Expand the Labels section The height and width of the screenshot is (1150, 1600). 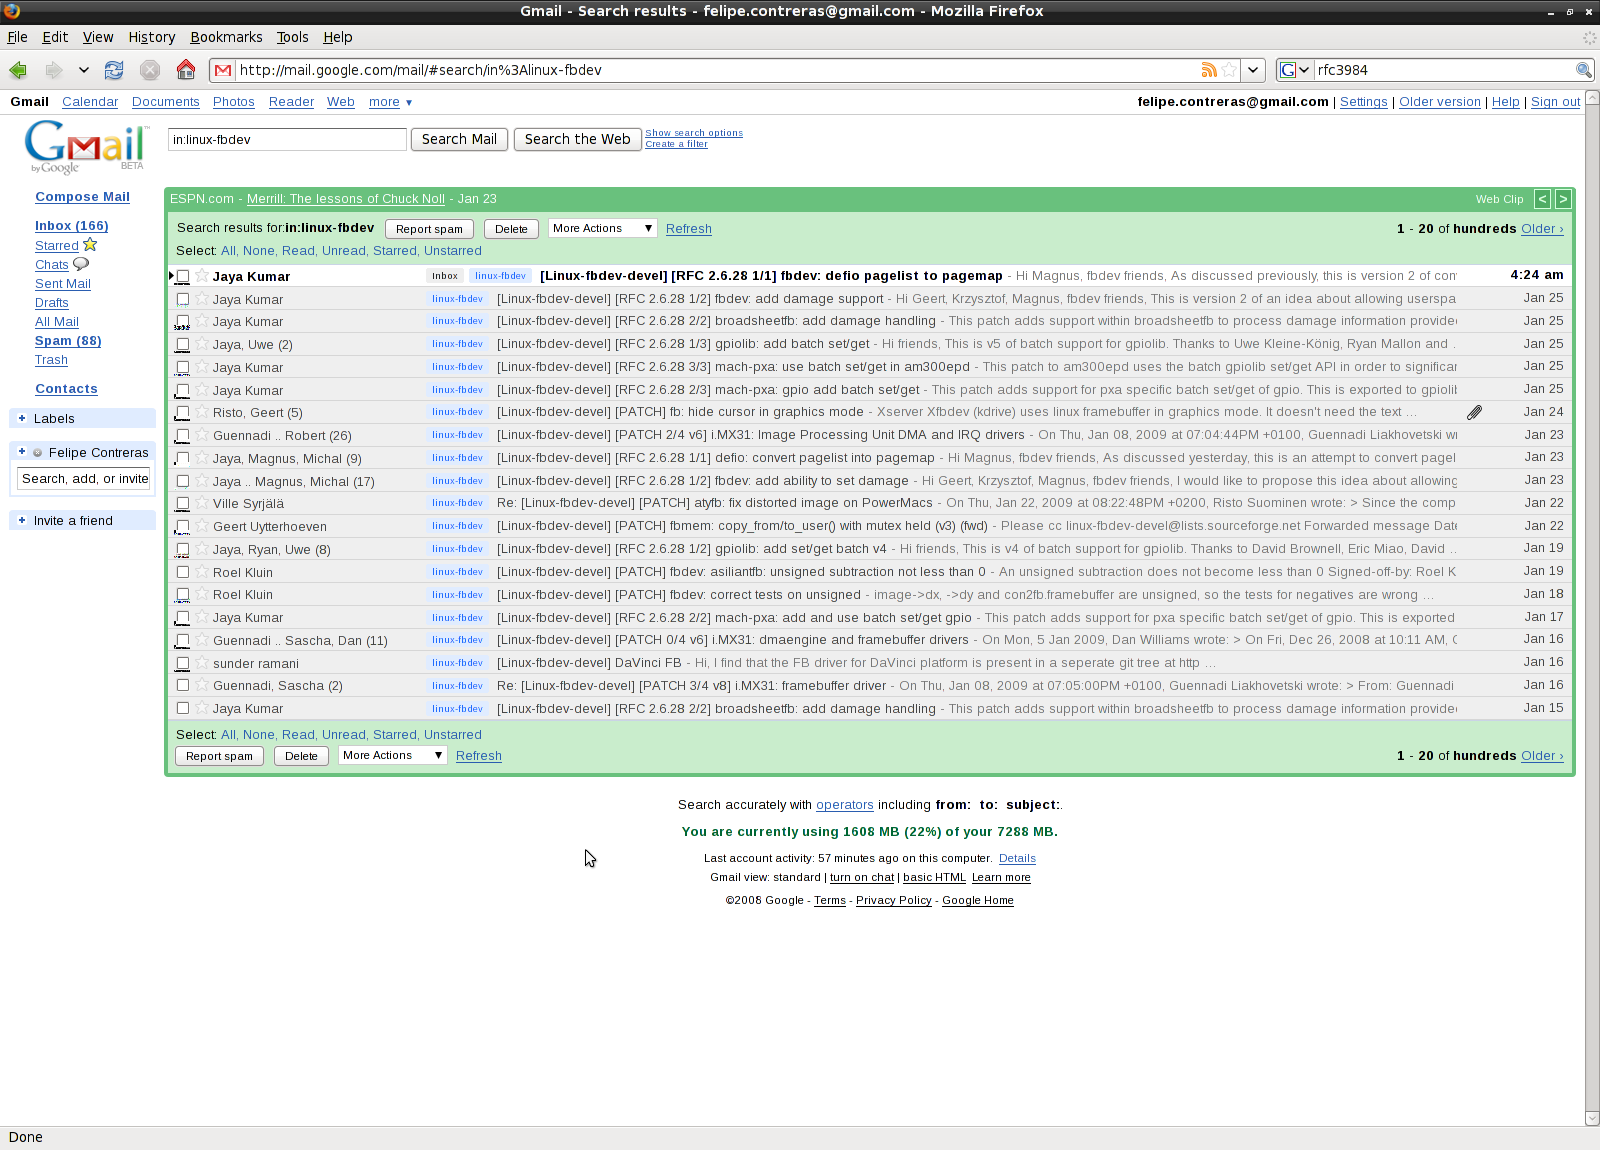pos(22,418)
